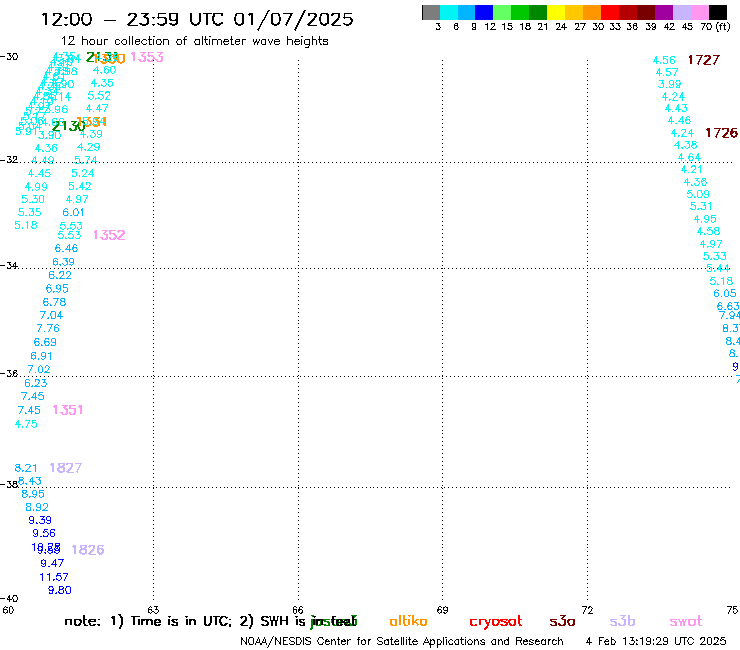Click the latitude axis label -40

pos(9,599)
